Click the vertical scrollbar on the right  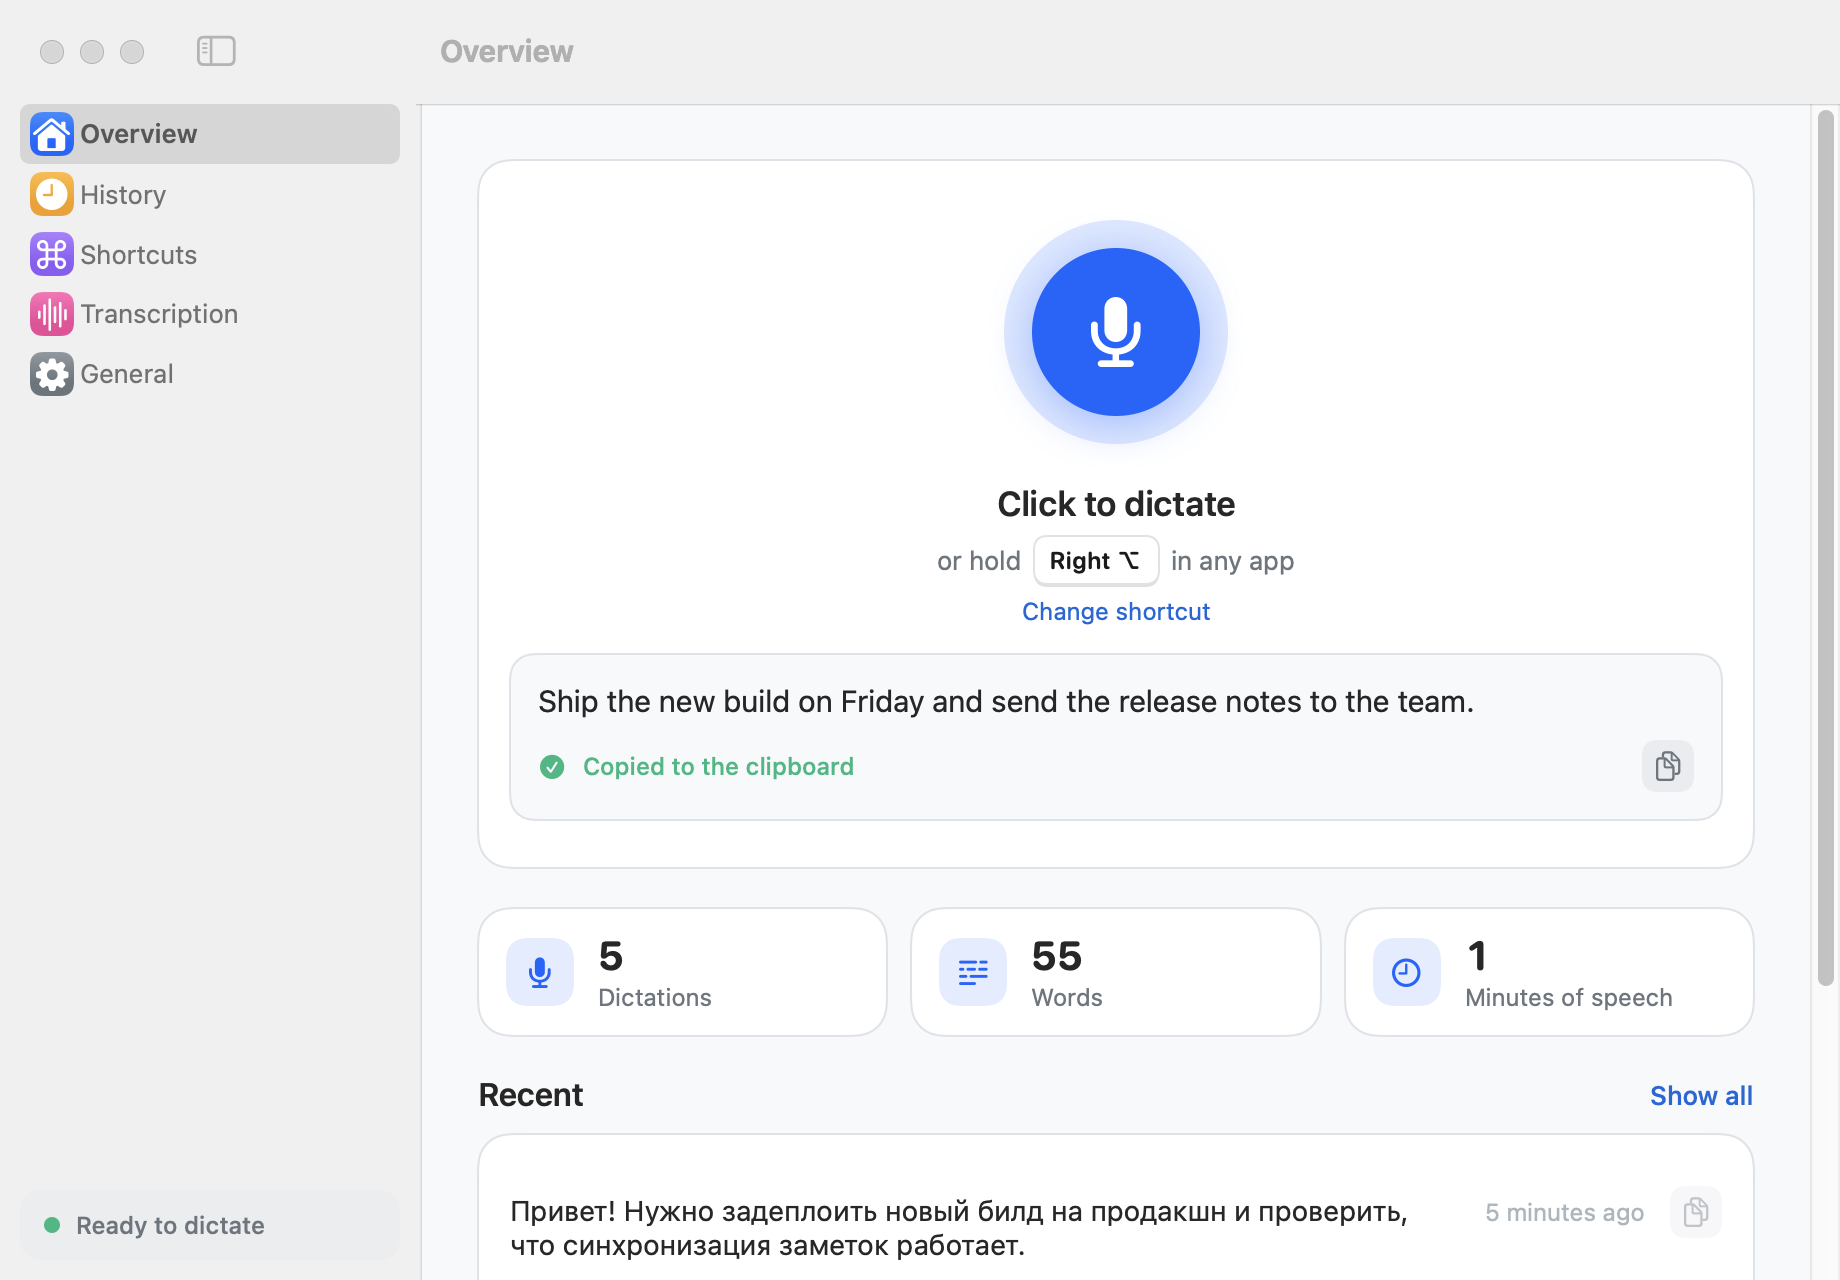(x=1825, y=548)
